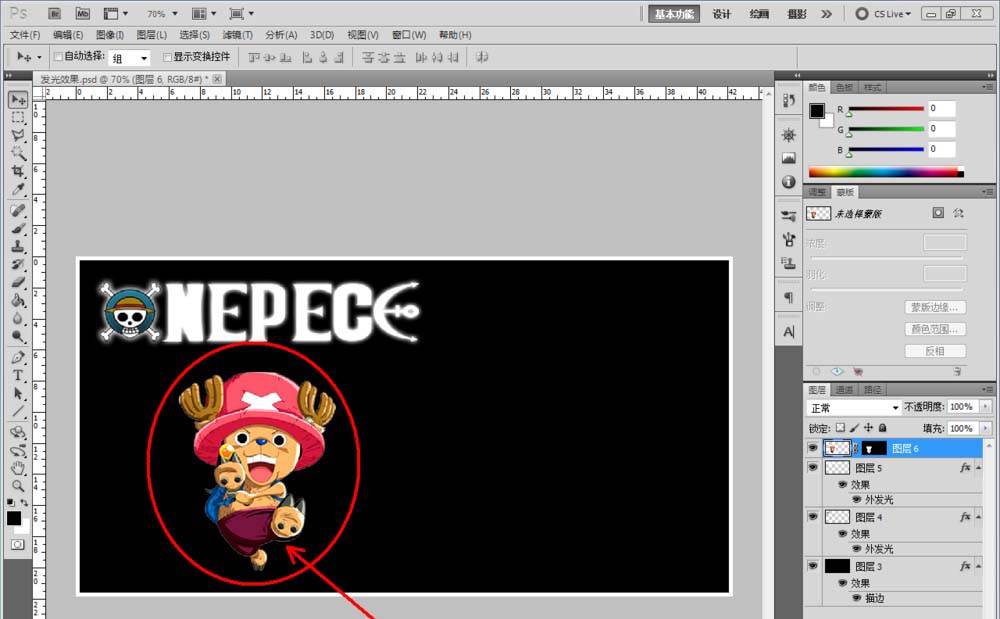Select the Brush tool
Image resolution: width=1000 pixels, height=619 pixels.
[x=18, y=228]
